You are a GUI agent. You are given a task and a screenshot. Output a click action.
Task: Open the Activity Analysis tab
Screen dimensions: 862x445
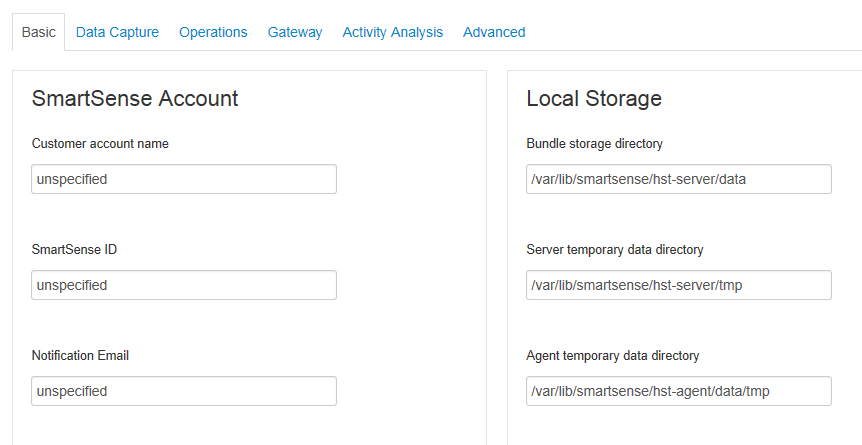click(x=392, y=32)
